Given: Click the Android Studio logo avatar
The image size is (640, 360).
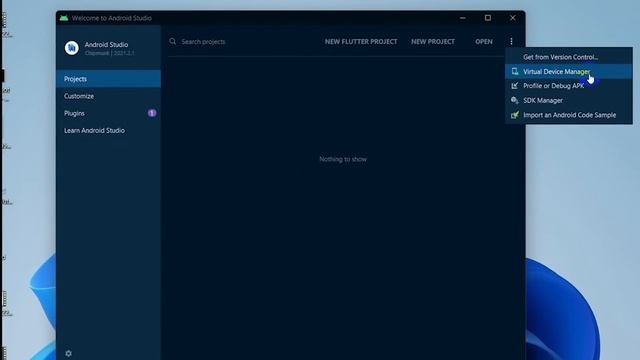Looking at the screenshot, I should (71, 48).
